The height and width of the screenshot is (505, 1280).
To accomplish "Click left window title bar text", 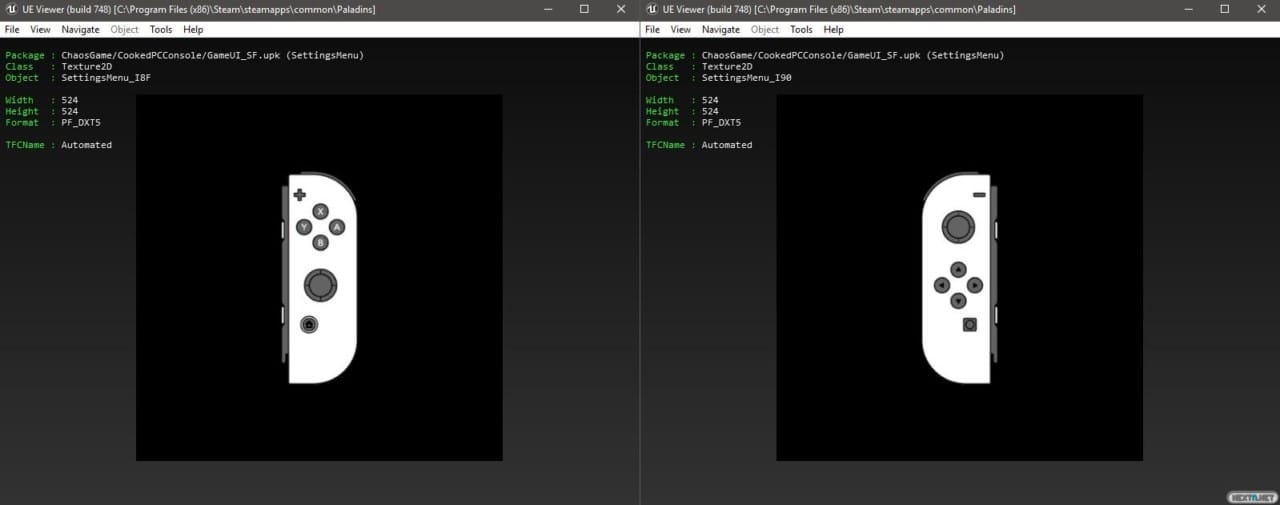I will (x=199, y=9).
